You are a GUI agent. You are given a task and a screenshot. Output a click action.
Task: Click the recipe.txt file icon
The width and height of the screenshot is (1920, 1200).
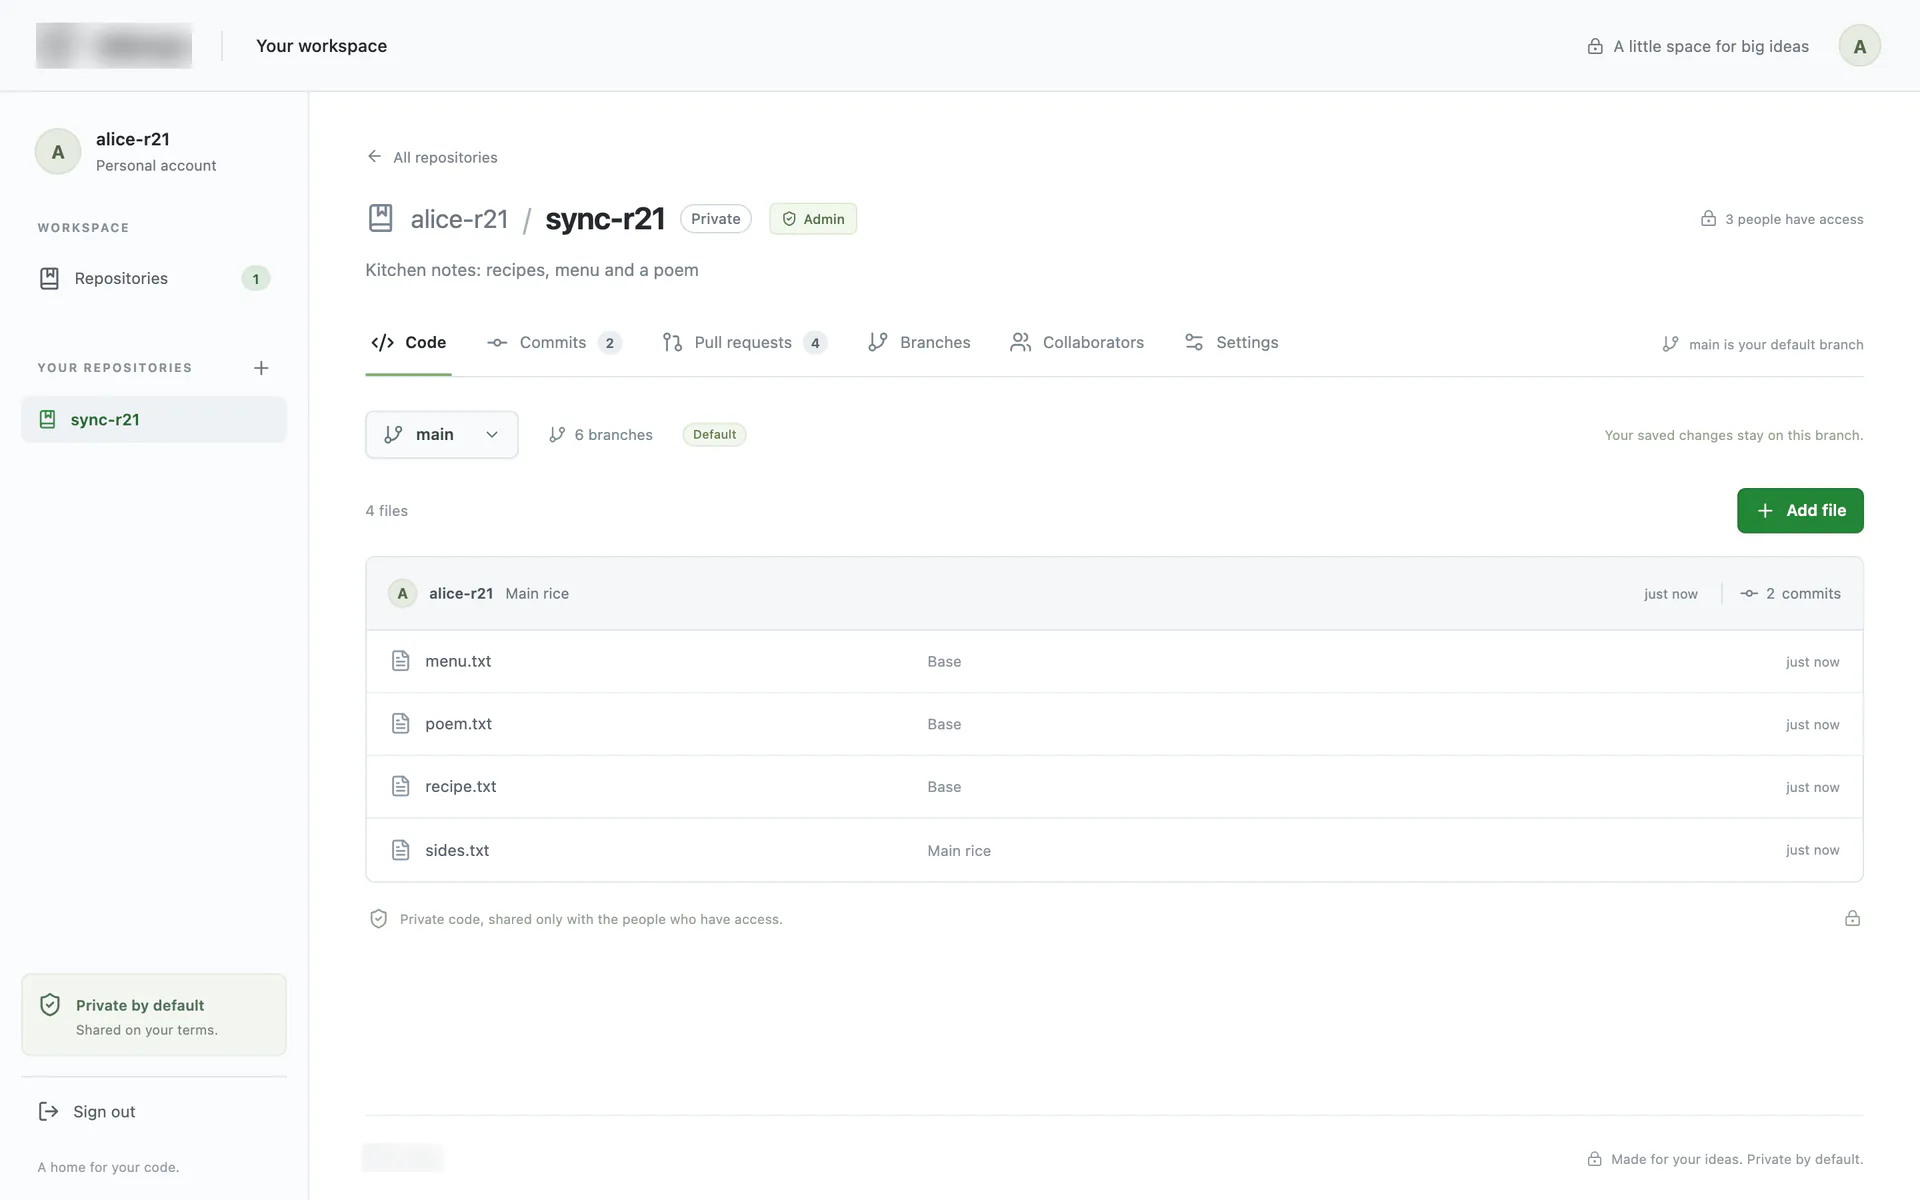pos(400,787)
